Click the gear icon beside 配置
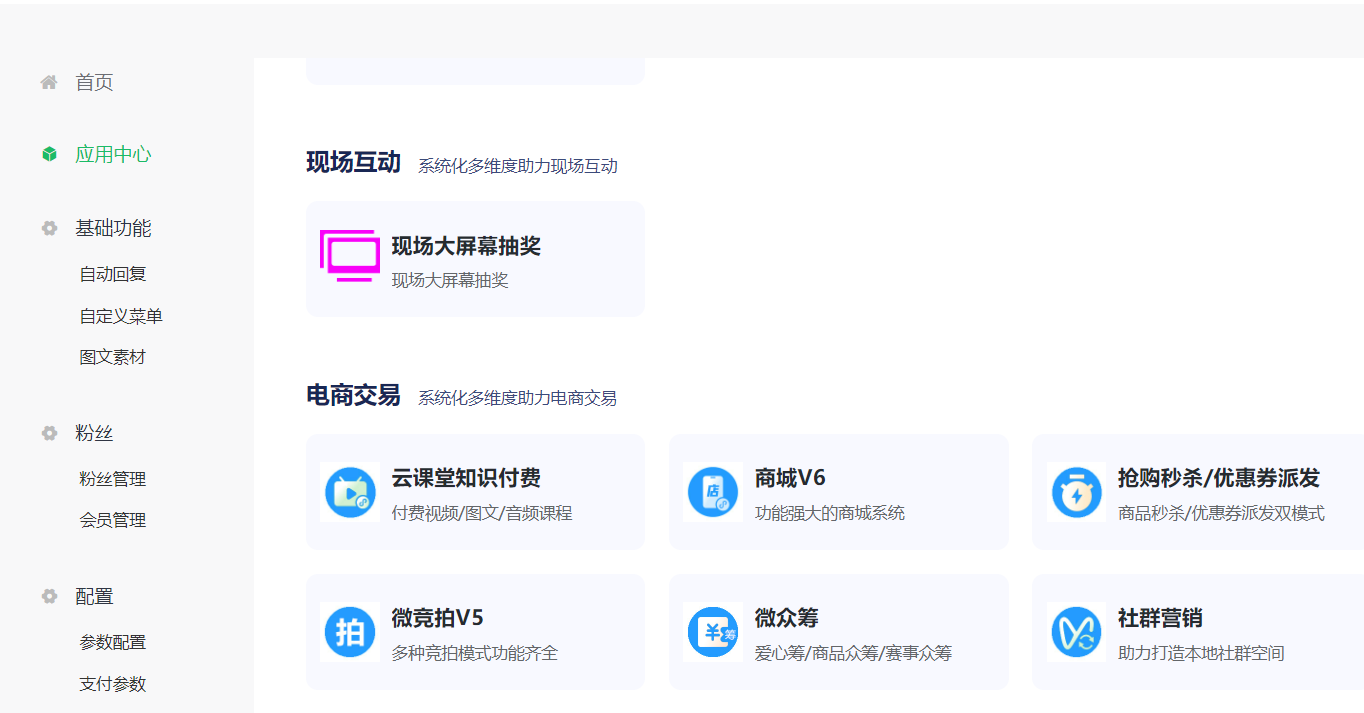Viewport: 1364px width, 713px height. (x=48, y=595)
